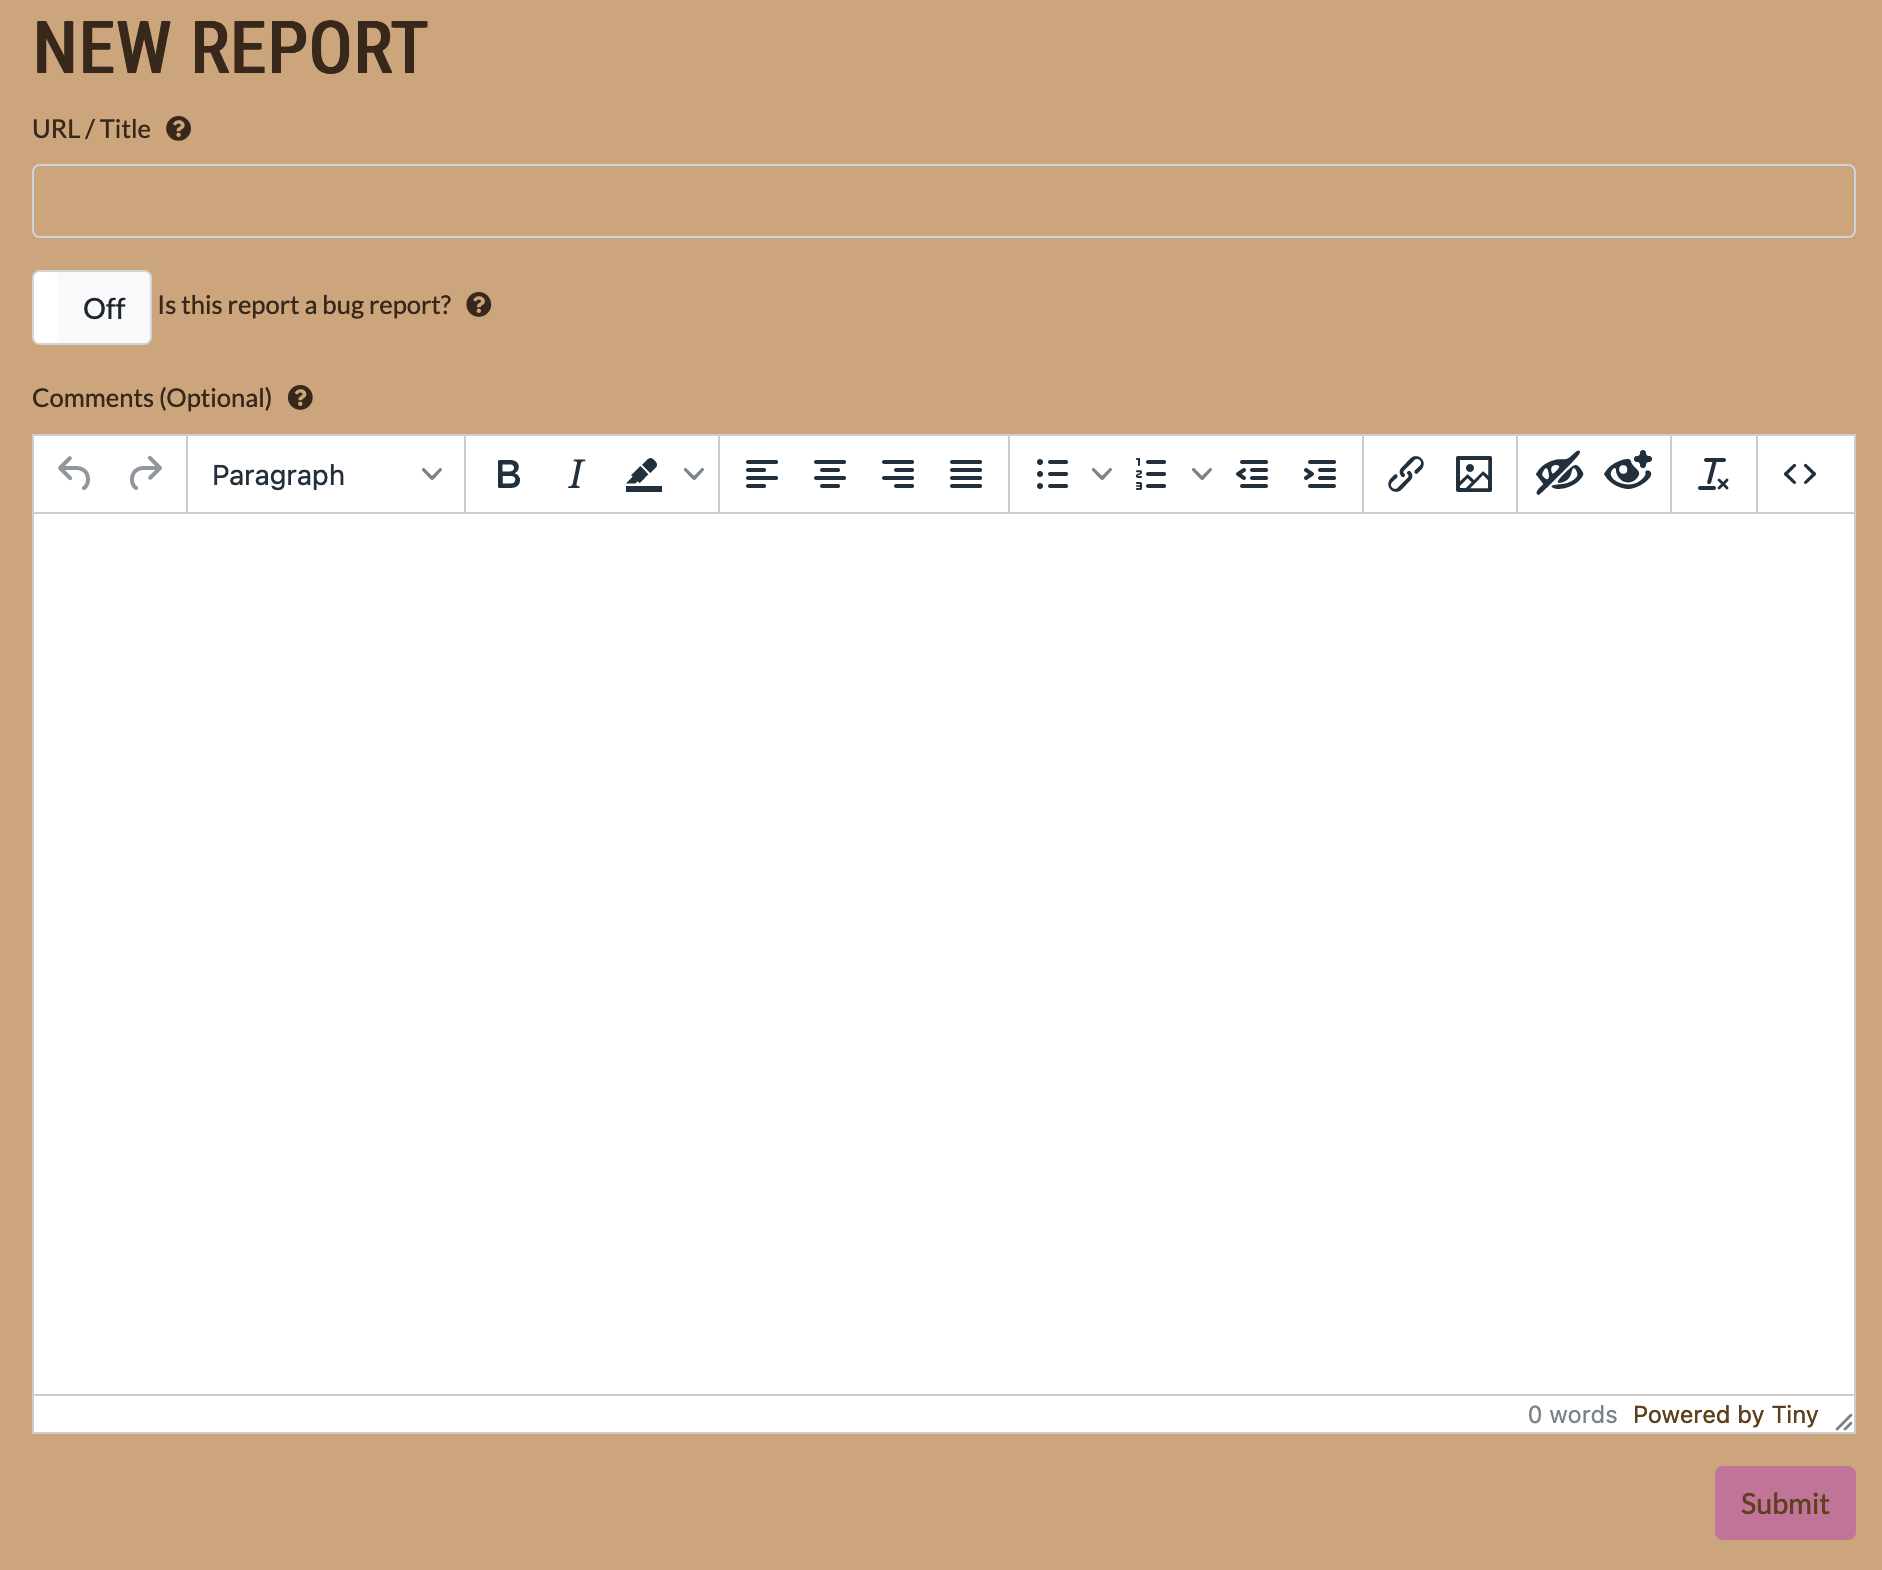Toggle the bug report Off switch
Viewport: 1882px width, 1570px height.
click(x=92, y=307)
